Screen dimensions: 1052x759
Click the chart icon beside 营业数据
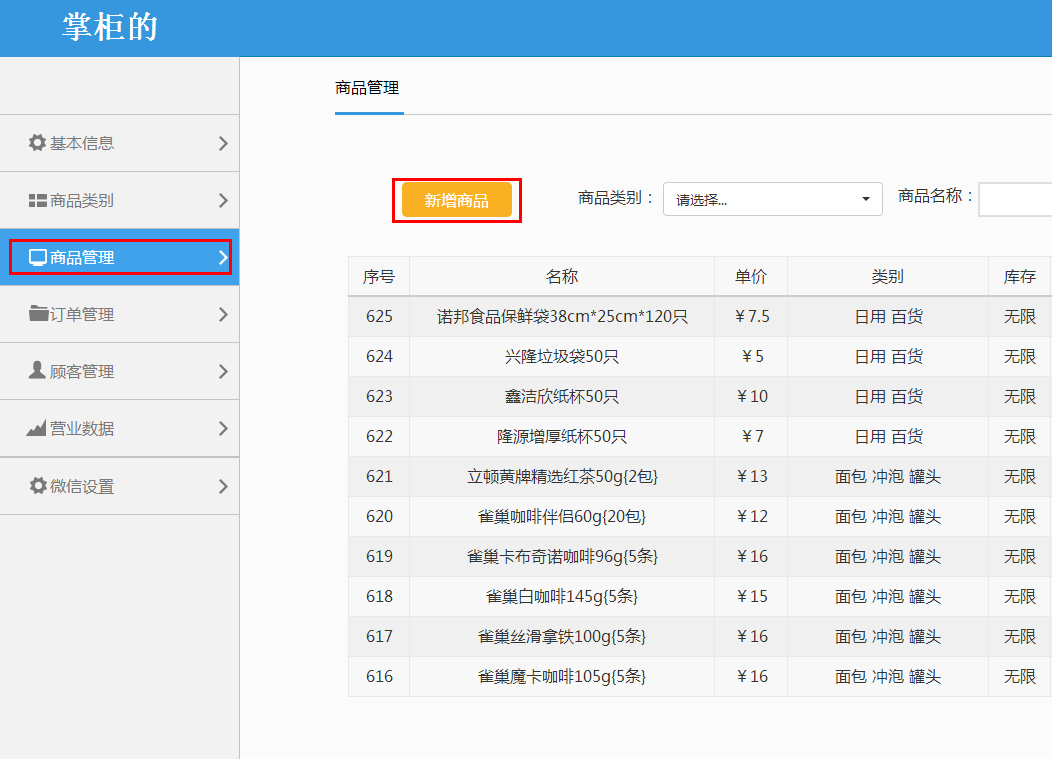[37, 429]
